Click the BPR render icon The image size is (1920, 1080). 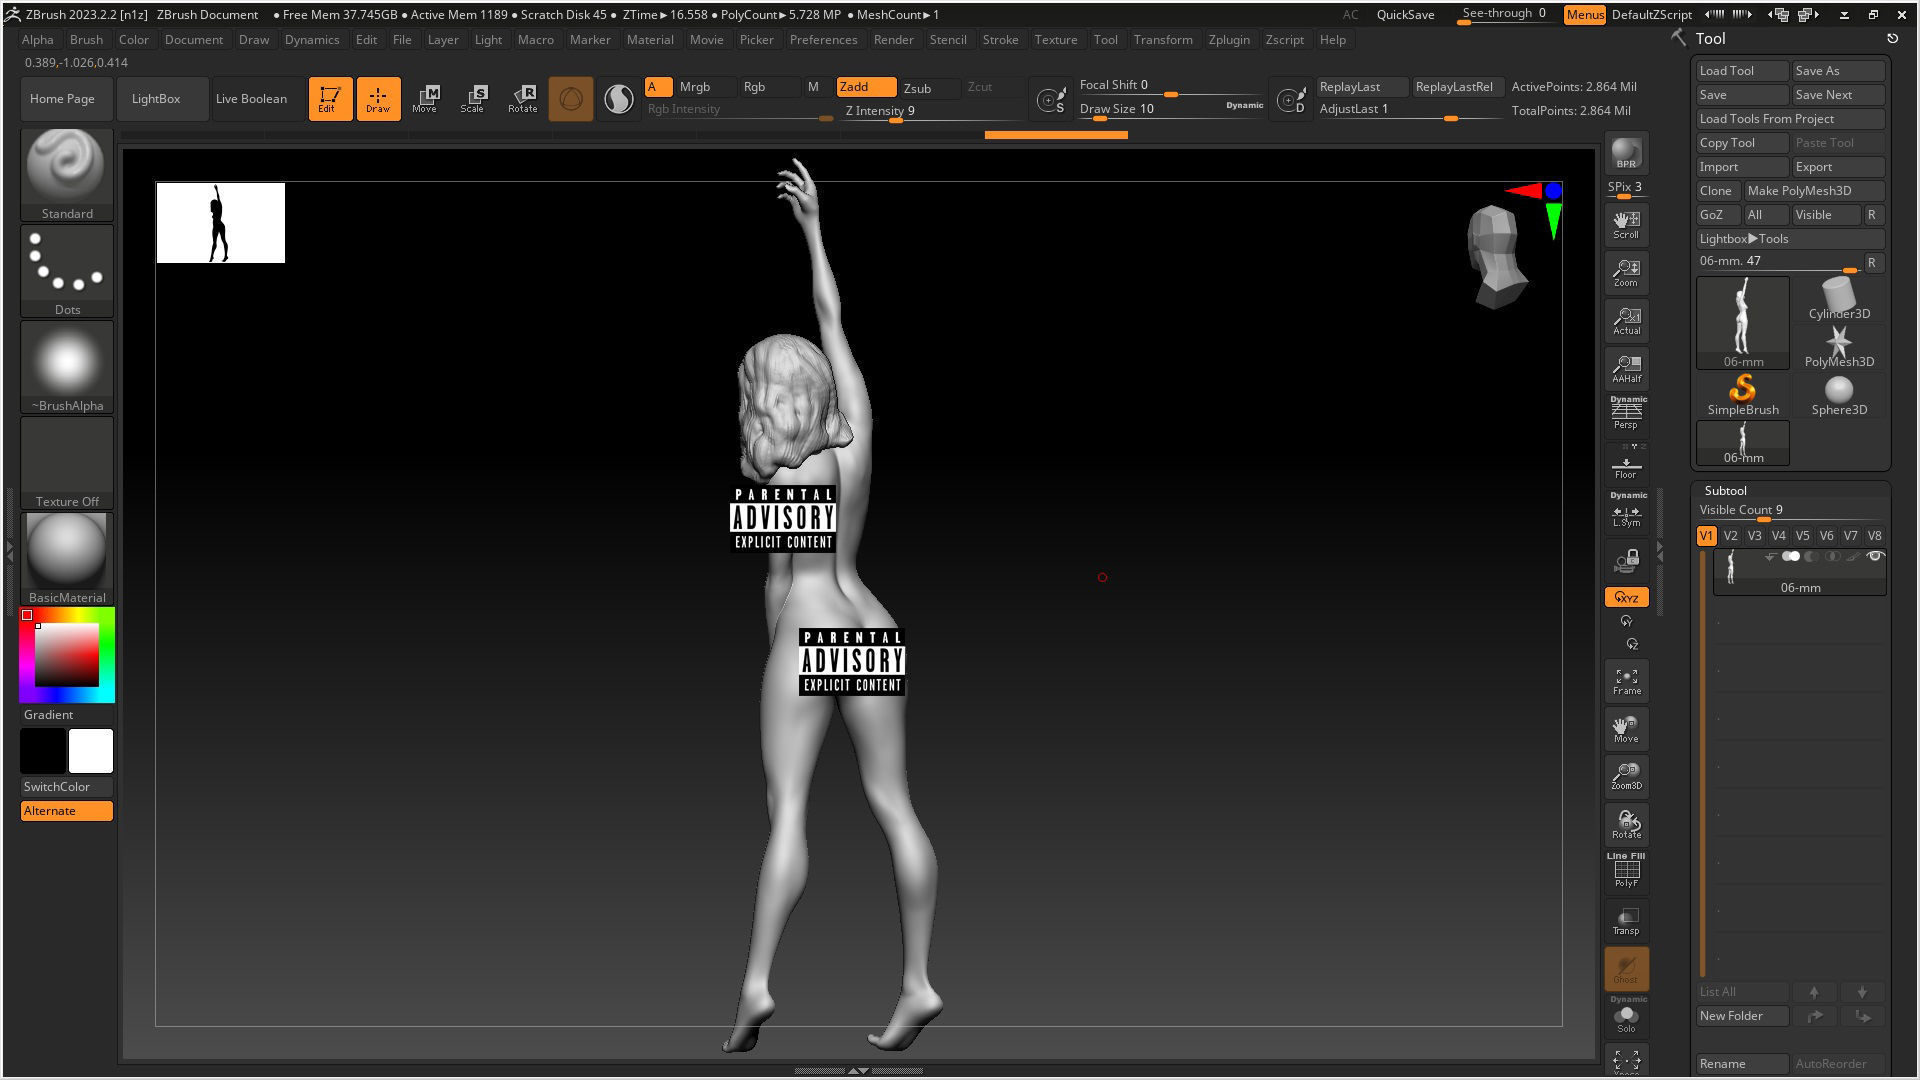pos(1626,152)
